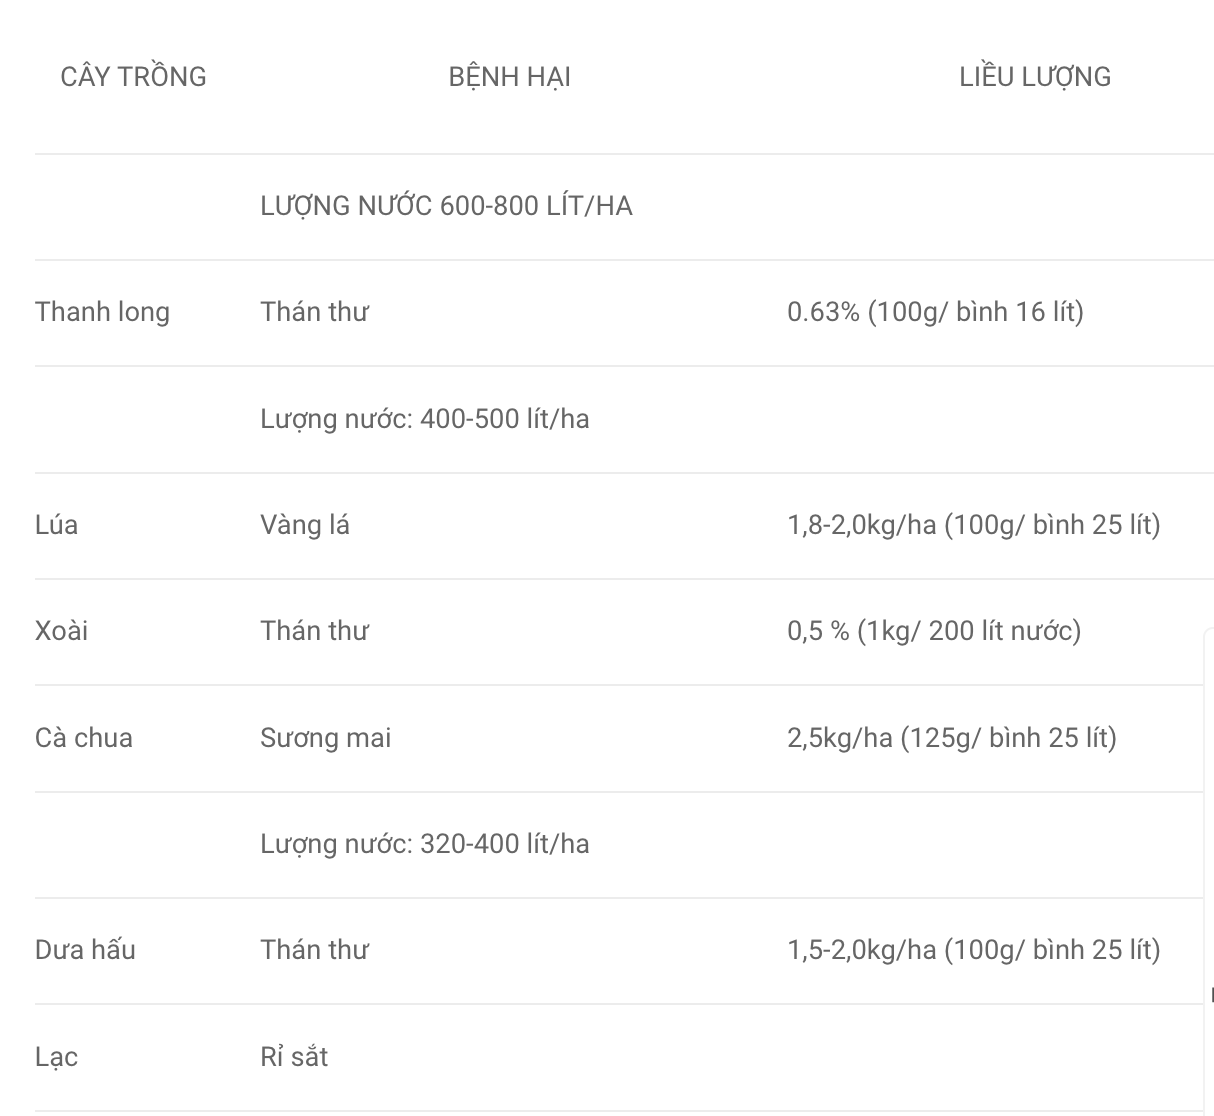The width and height of the screenshot is (1214, 1116).
Task: Click the CÂY TRỒNG column header
Action: [x=133, y=77]
